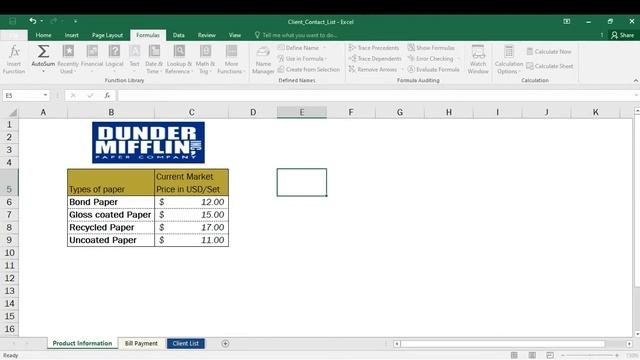Toggle Show Formulas
This screenshot has width=640, height=360.
431,48
